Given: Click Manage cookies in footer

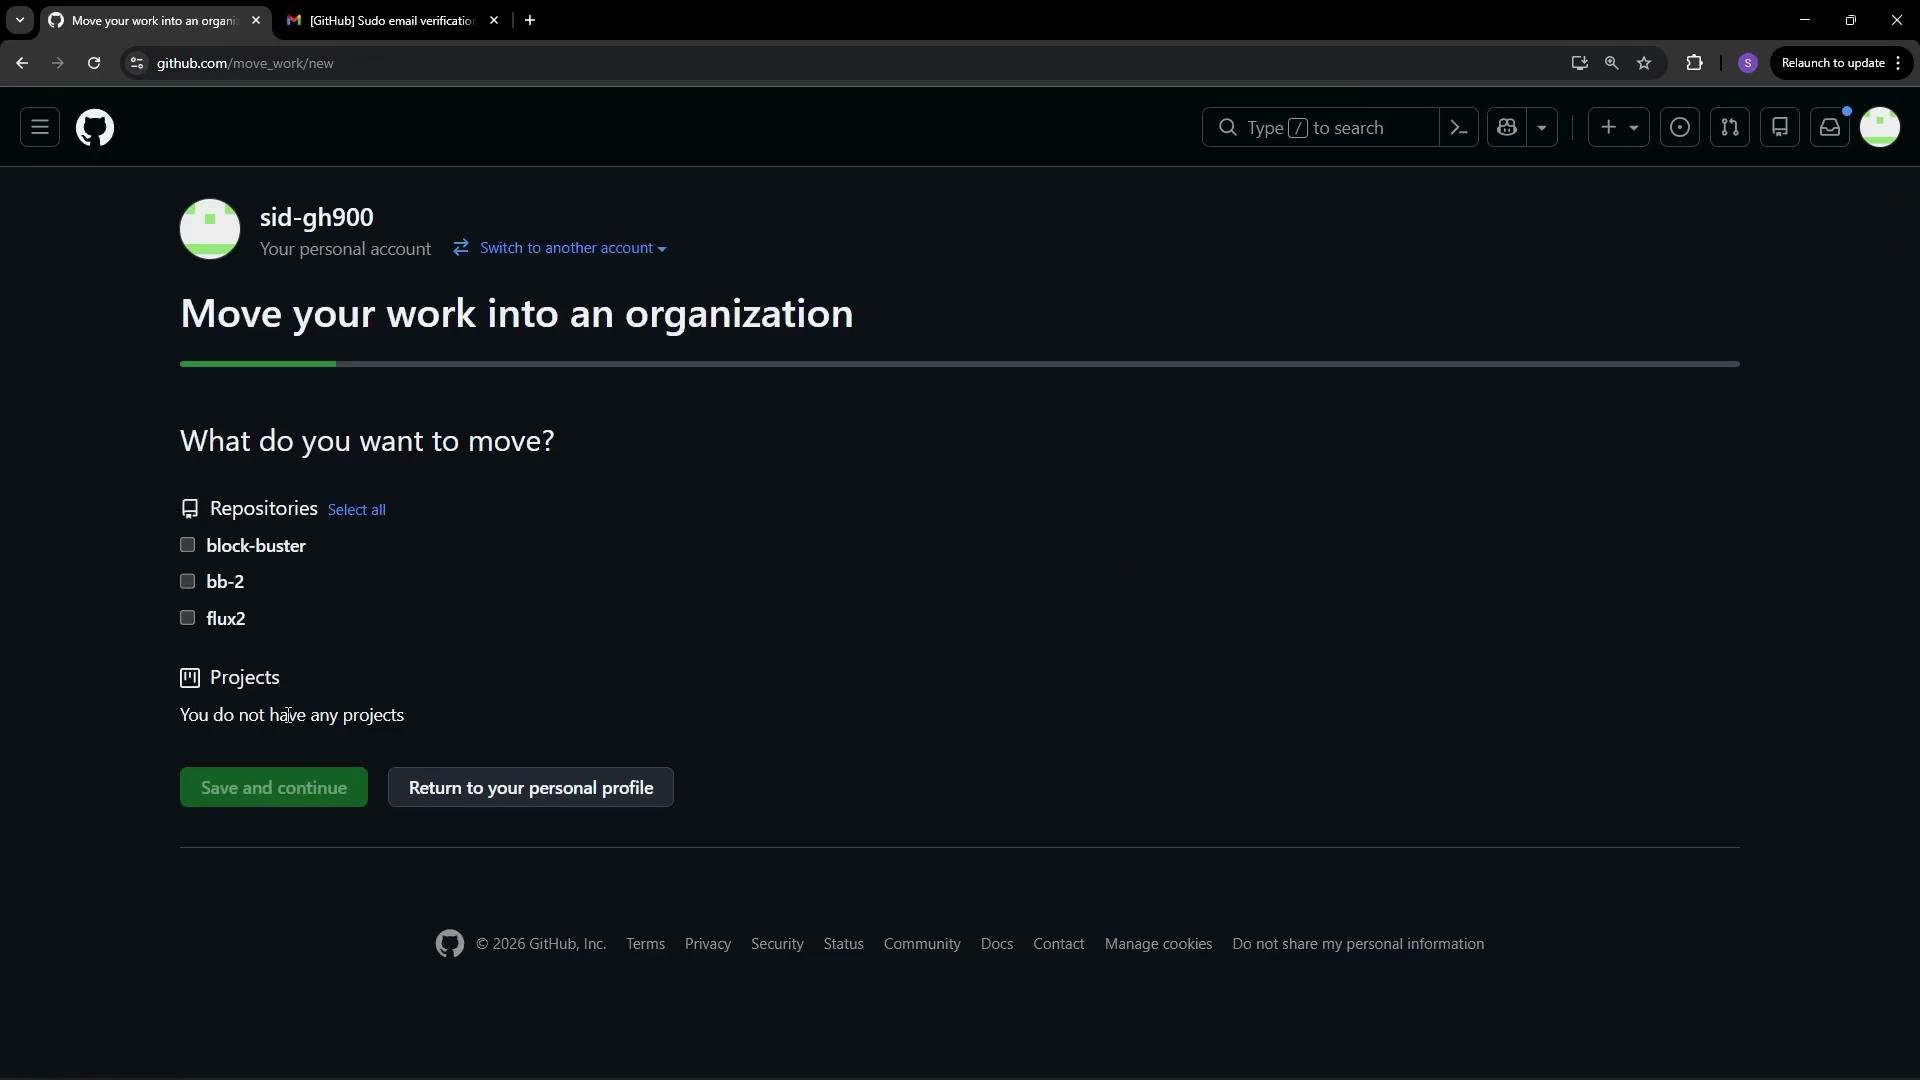Looking at the screenshot, I should pos(1158,944).
